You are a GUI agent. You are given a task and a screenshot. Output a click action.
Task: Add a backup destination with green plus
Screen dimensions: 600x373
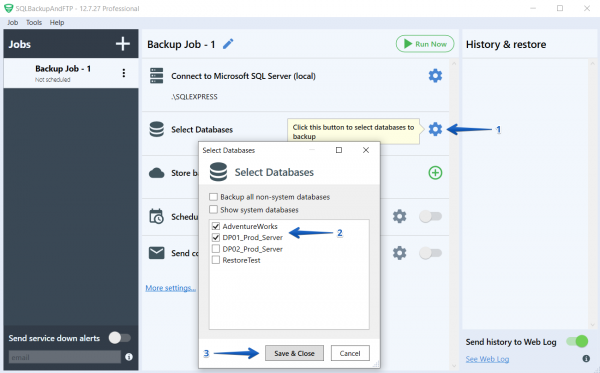tap(435, 173)
